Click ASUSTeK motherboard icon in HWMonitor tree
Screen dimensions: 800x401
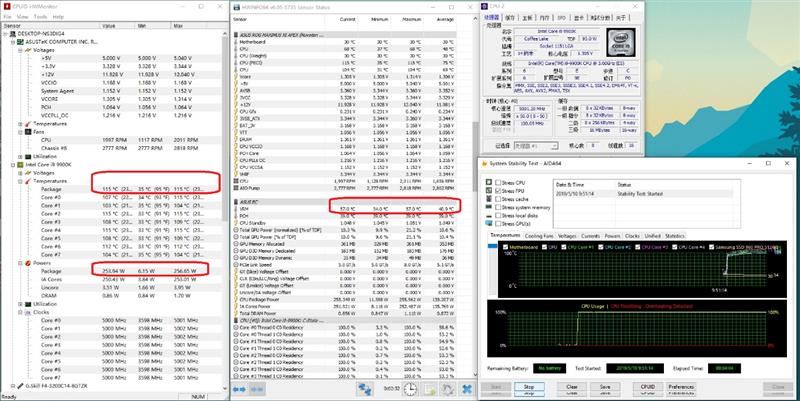pyautogui.click(x=20, y=42)
